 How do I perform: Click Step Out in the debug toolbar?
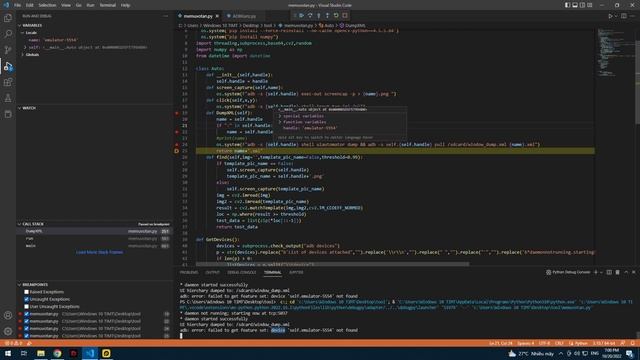pyautogui.click(x=327, y=16)
